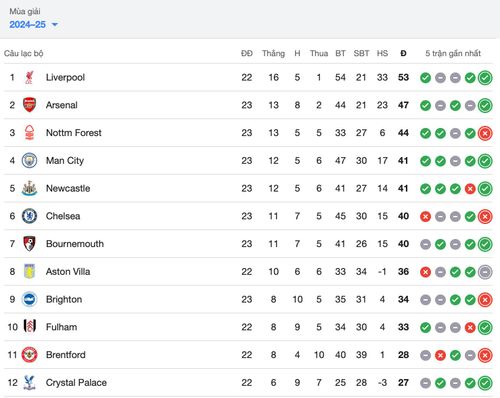This screenshot has width=500, height=398.
Task: Click the Bournemouth club crest icon
Action: coord(29,244)
